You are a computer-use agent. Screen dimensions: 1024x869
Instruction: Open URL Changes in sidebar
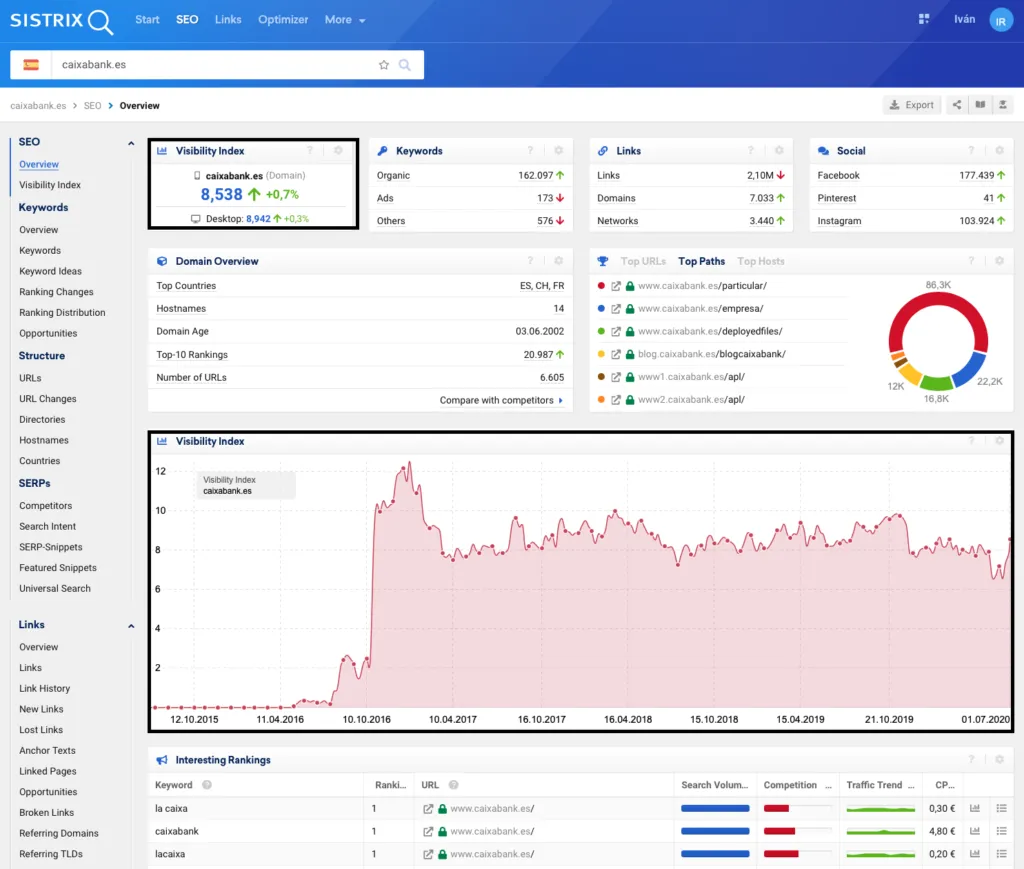coord(48,399)
